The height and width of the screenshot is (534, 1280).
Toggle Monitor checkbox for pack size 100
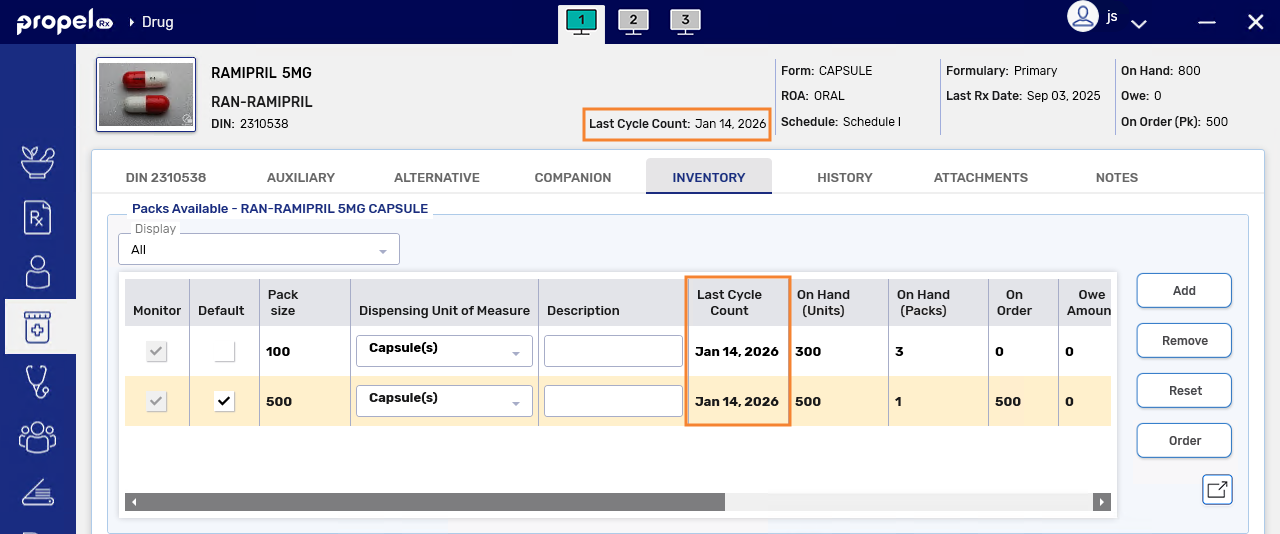tap(157, 351)
